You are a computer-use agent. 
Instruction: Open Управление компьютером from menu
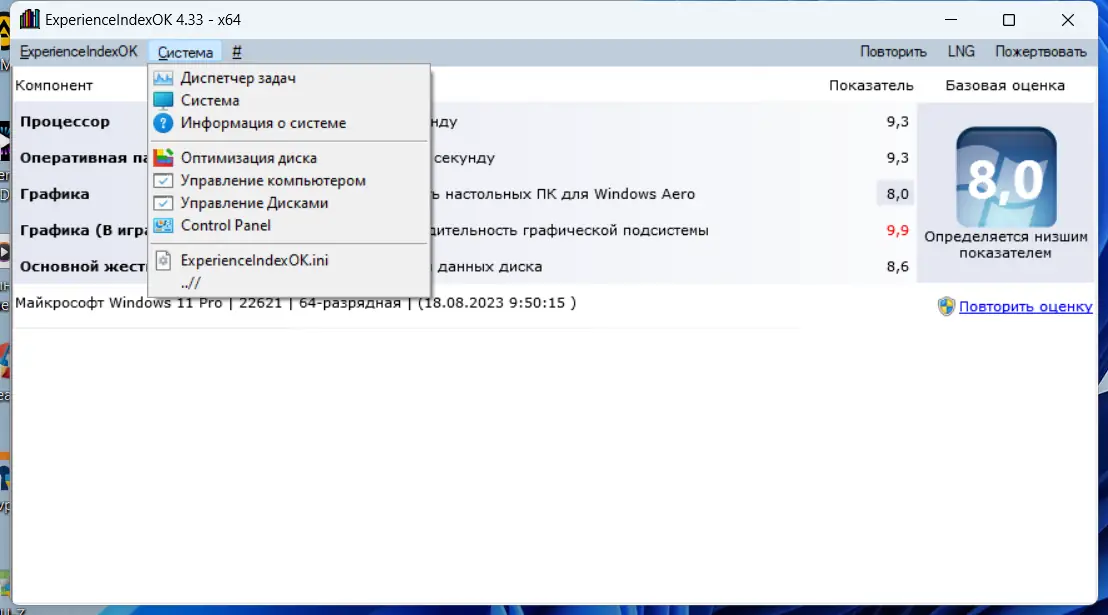coord(290,180)
